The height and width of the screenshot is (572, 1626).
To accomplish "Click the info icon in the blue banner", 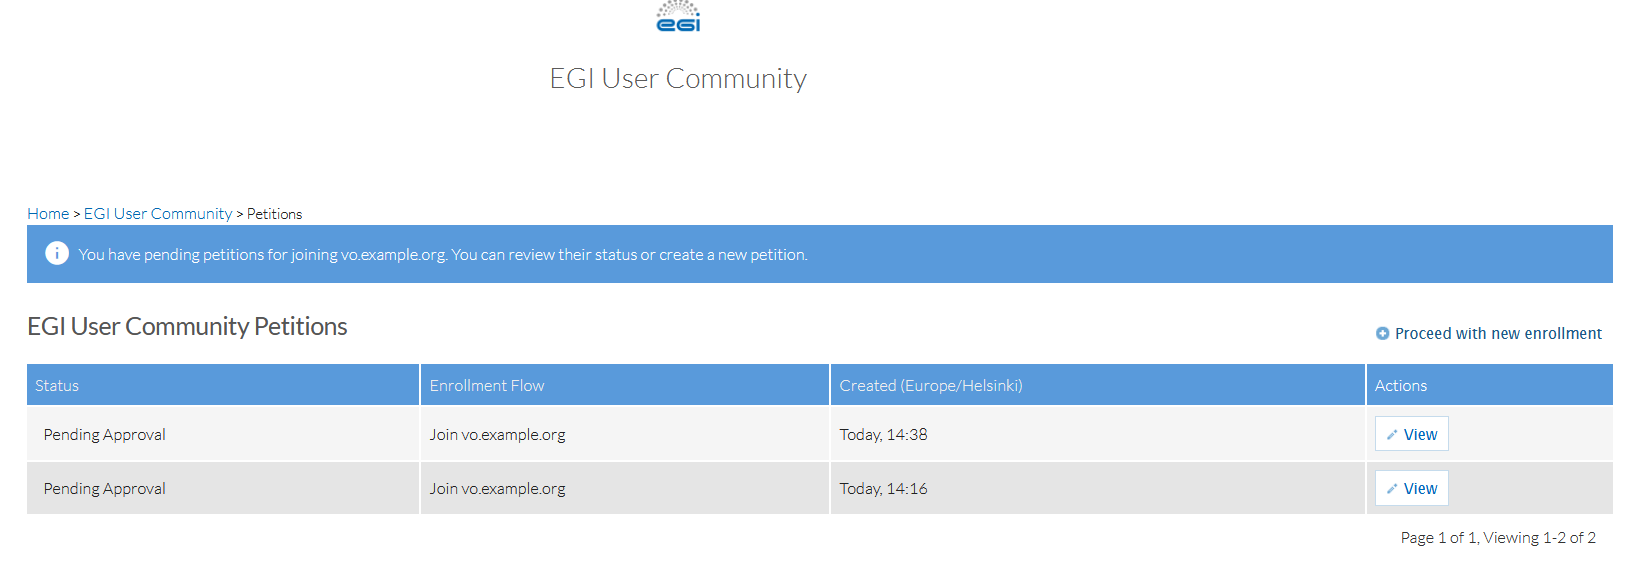I will (57, 254).
